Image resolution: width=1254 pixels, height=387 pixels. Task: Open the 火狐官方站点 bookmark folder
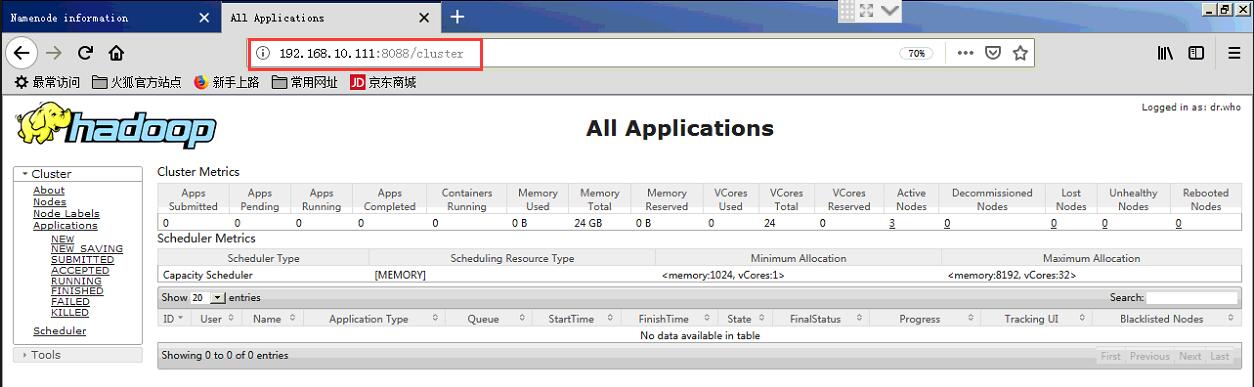pyautogui.click(x=136, y=82)
